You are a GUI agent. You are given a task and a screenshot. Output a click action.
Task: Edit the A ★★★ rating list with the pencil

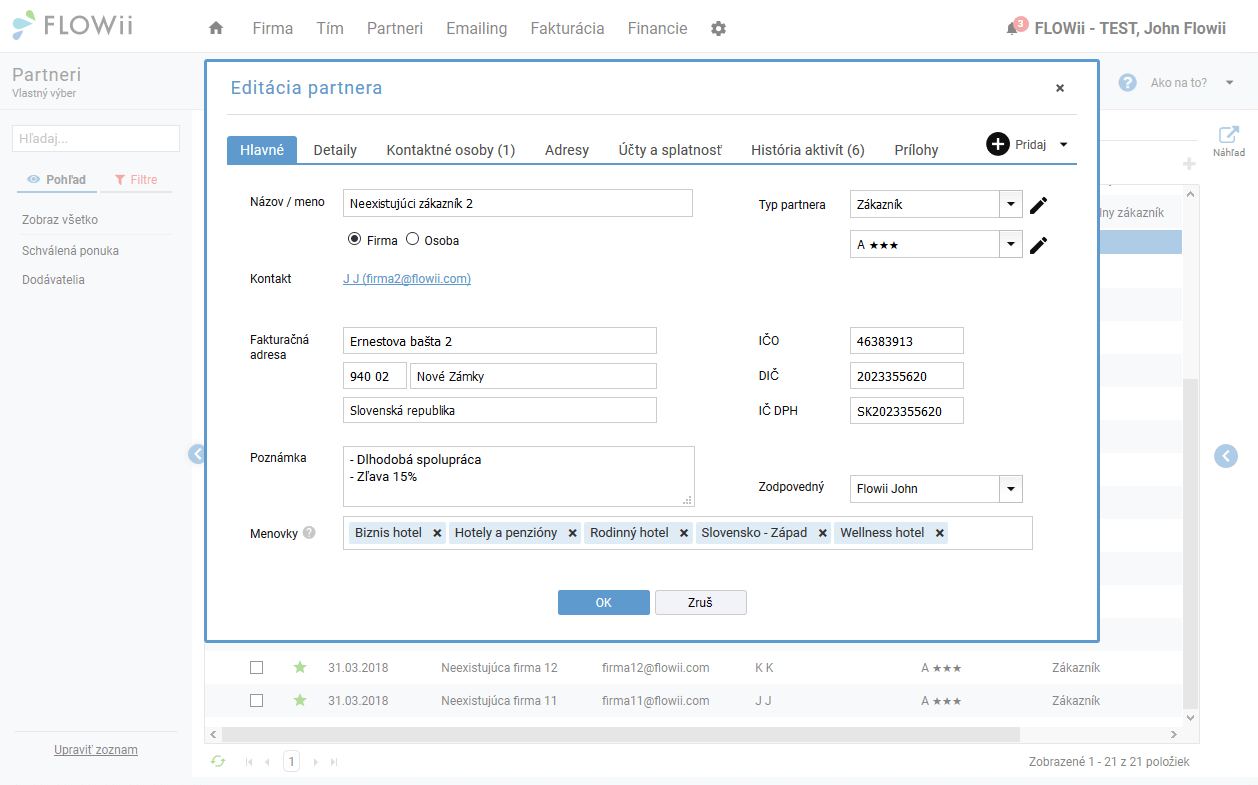[1039, 245]
